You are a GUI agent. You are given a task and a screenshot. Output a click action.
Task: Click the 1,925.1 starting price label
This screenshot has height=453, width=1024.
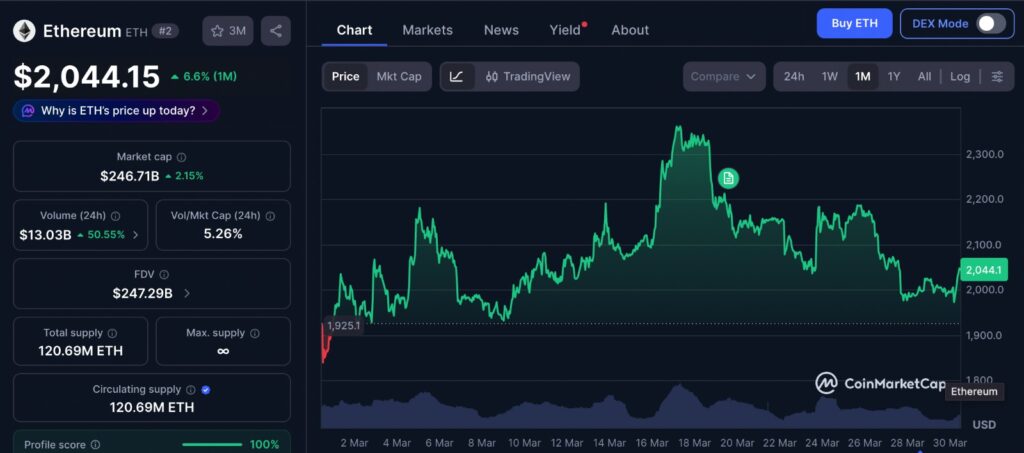click(x=344, y=325)
